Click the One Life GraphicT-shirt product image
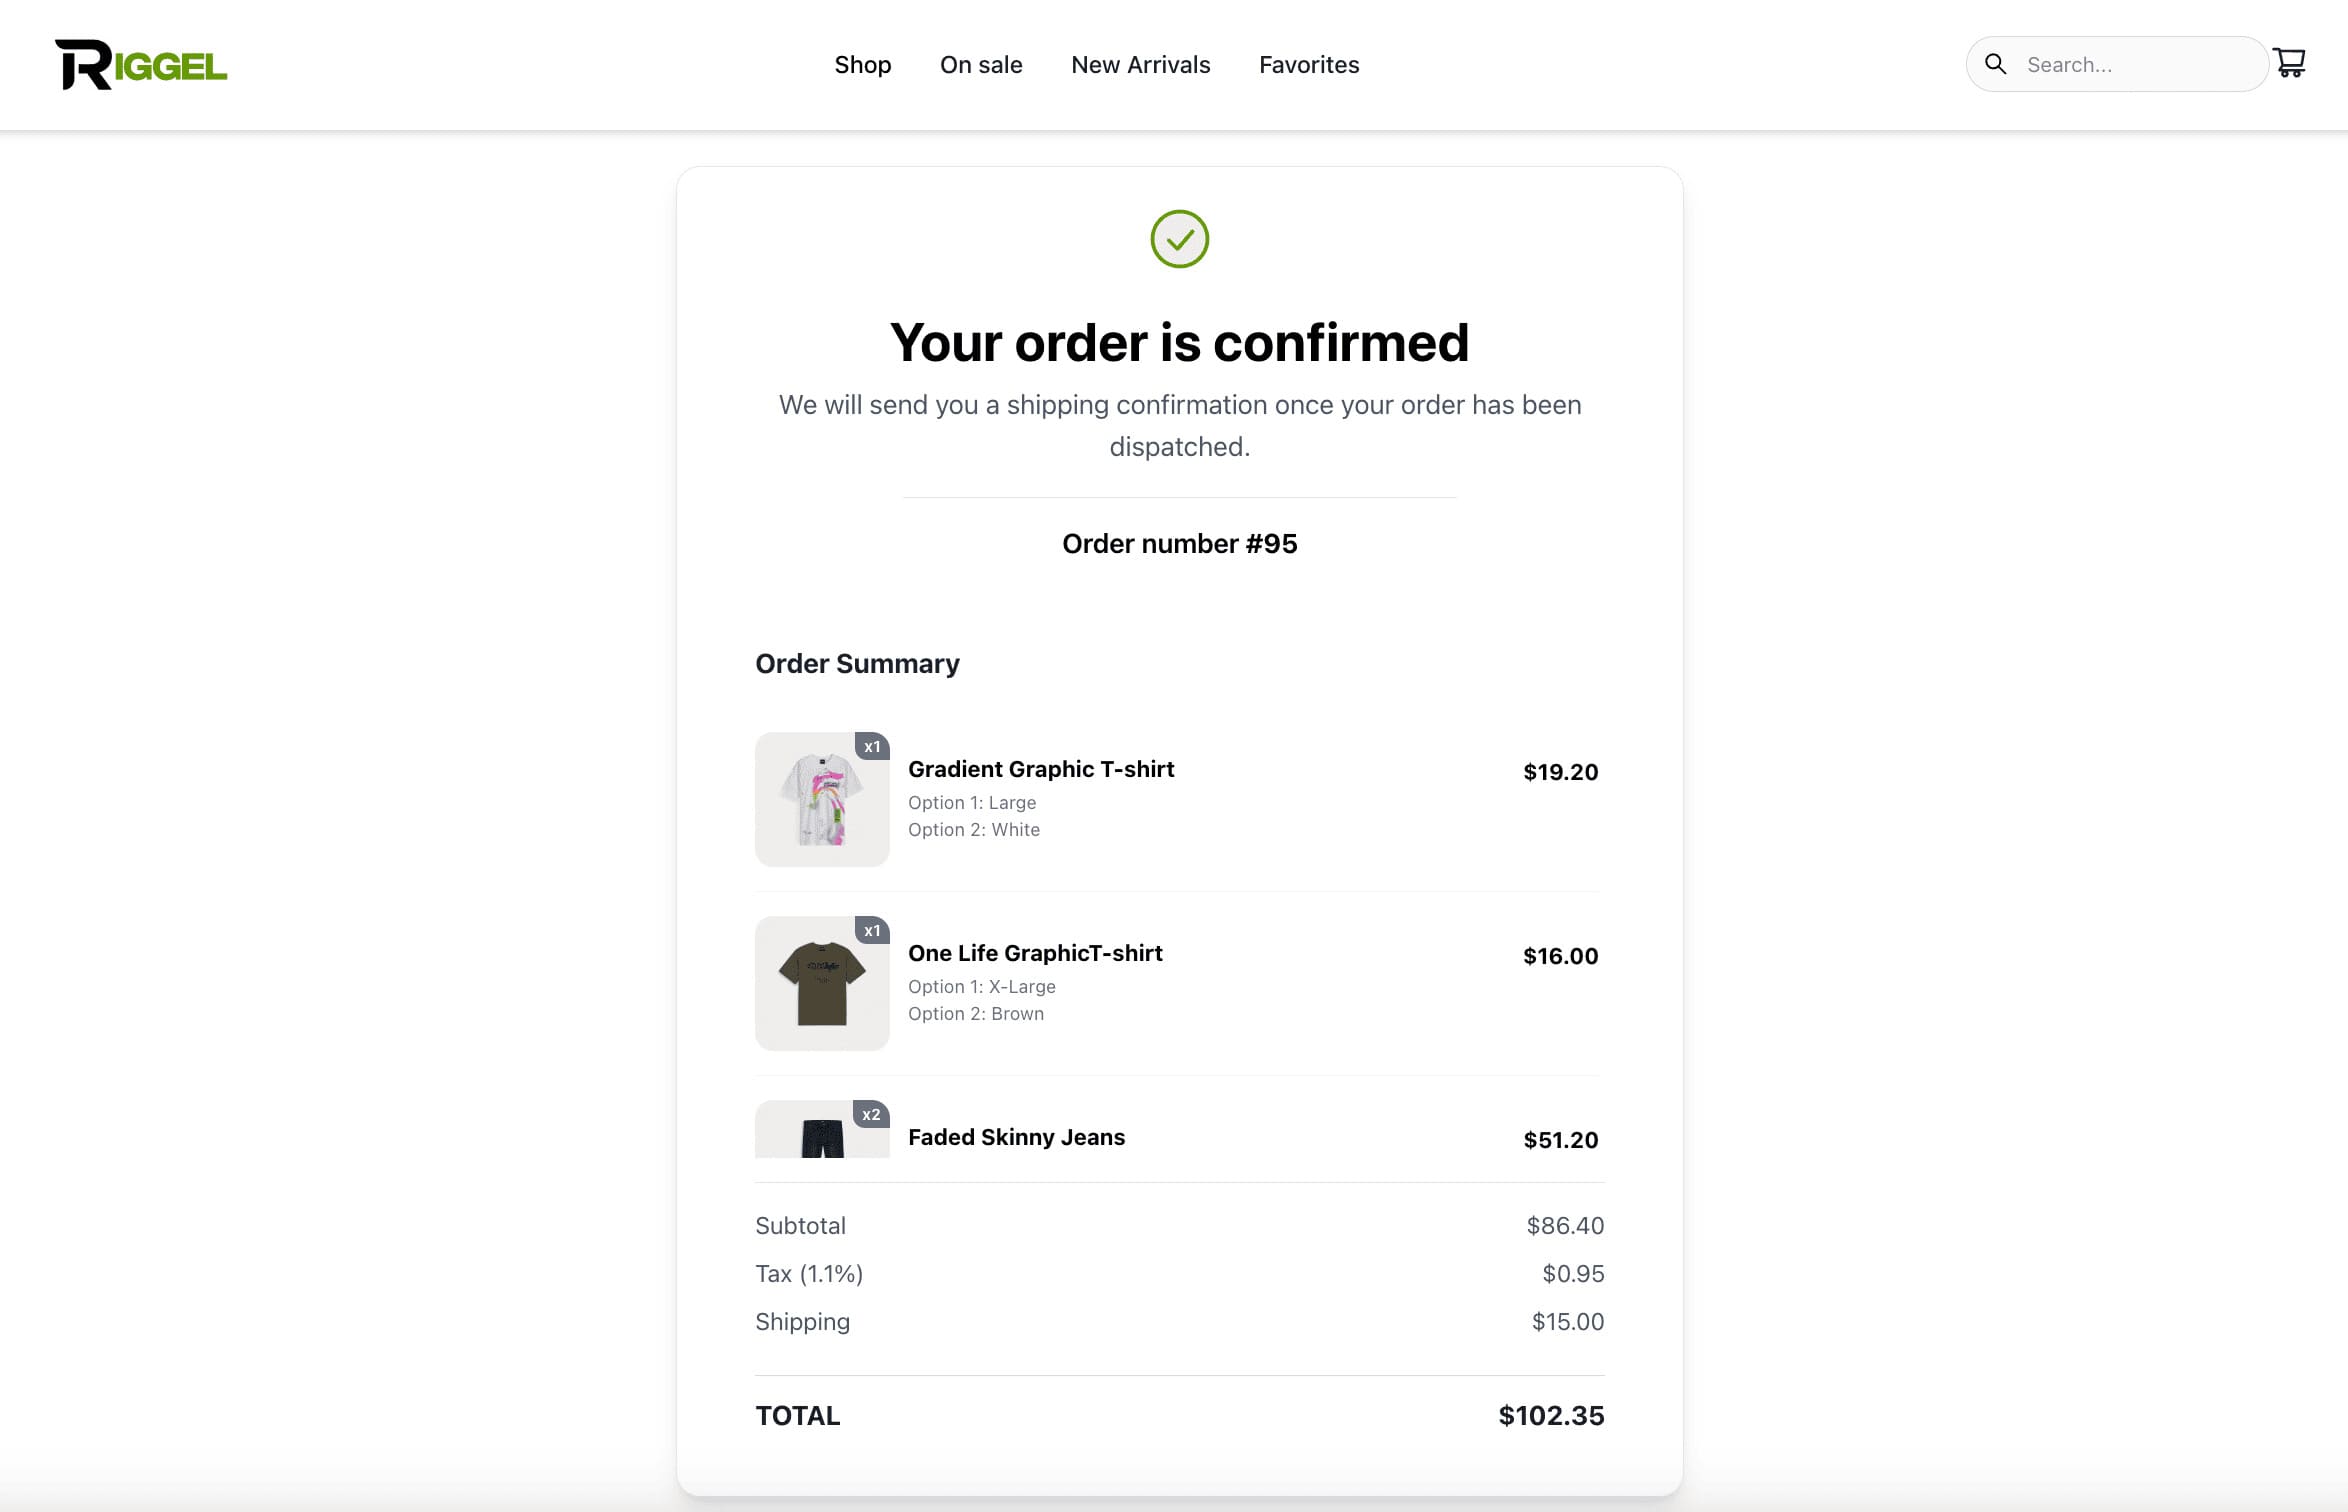 click(821, 983)
